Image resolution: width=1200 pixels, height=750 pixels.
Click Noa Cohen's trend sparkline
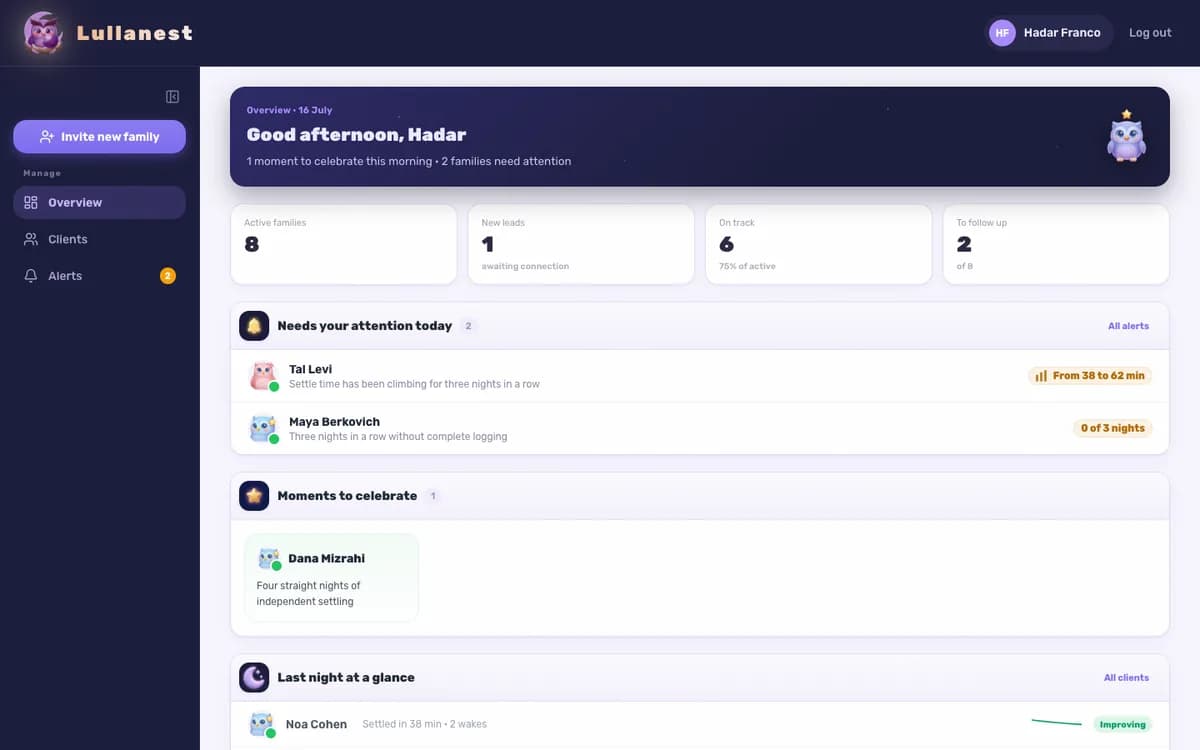1056,722
